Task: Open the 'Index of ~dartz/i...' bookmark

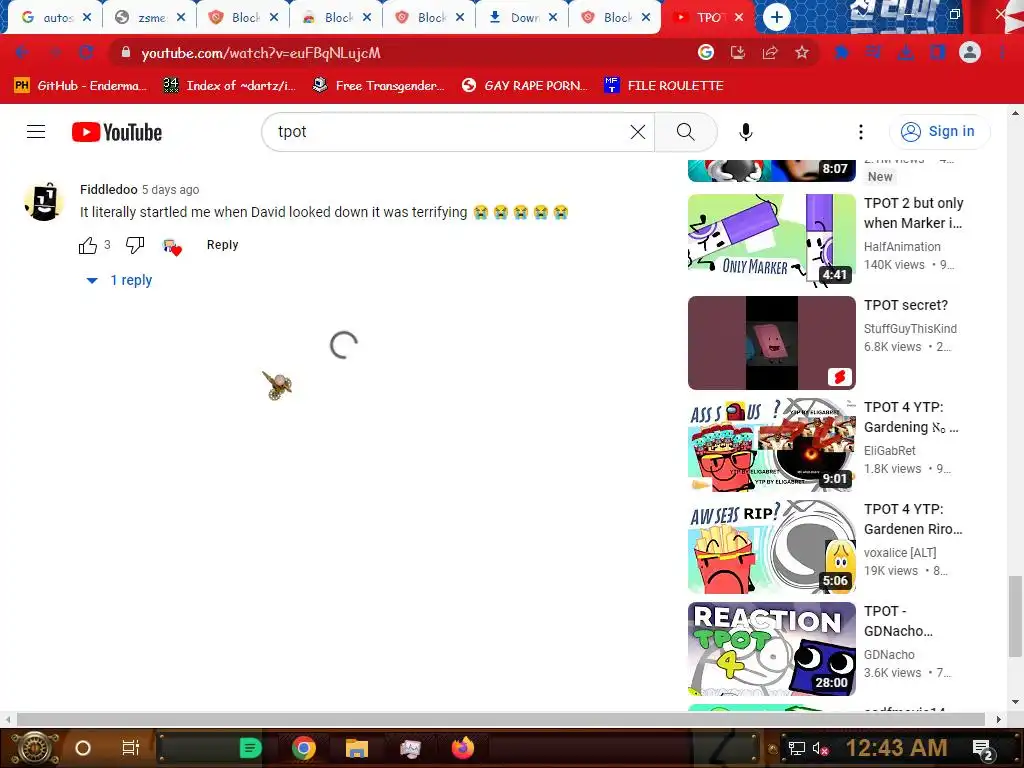Action: tap(229, 86)
